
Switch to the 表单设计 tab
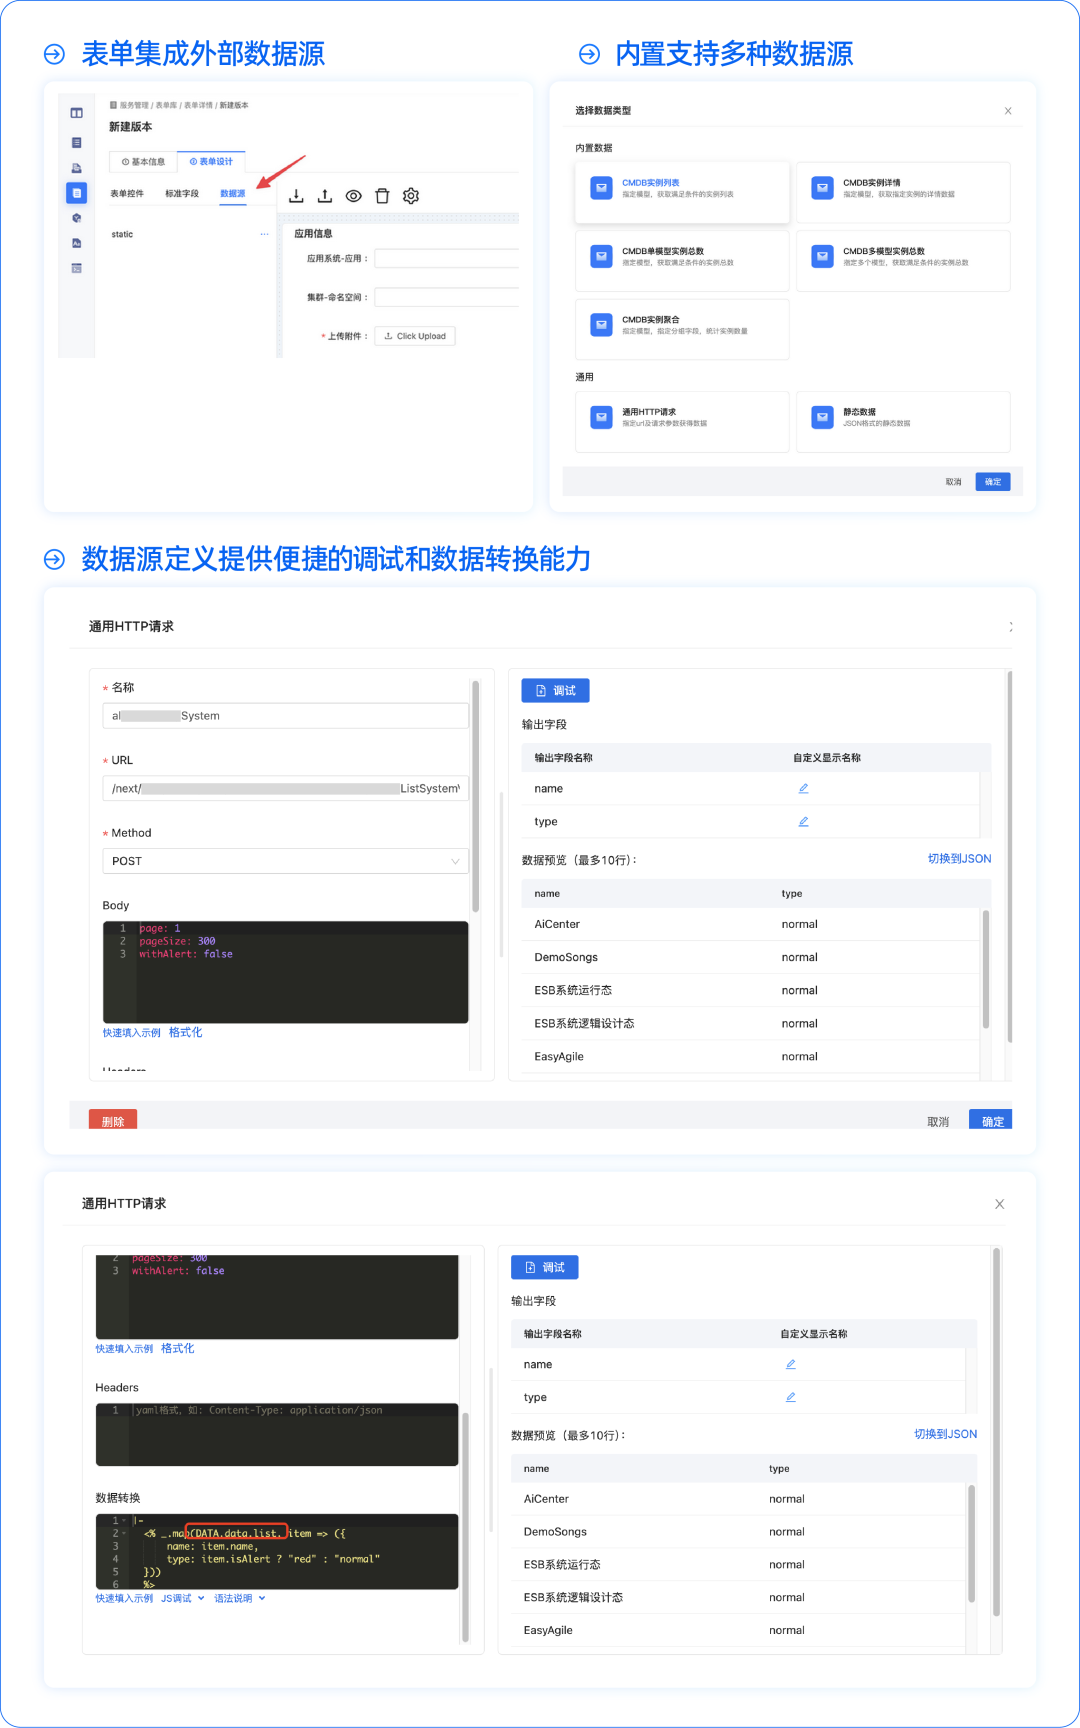coord(211,161)
